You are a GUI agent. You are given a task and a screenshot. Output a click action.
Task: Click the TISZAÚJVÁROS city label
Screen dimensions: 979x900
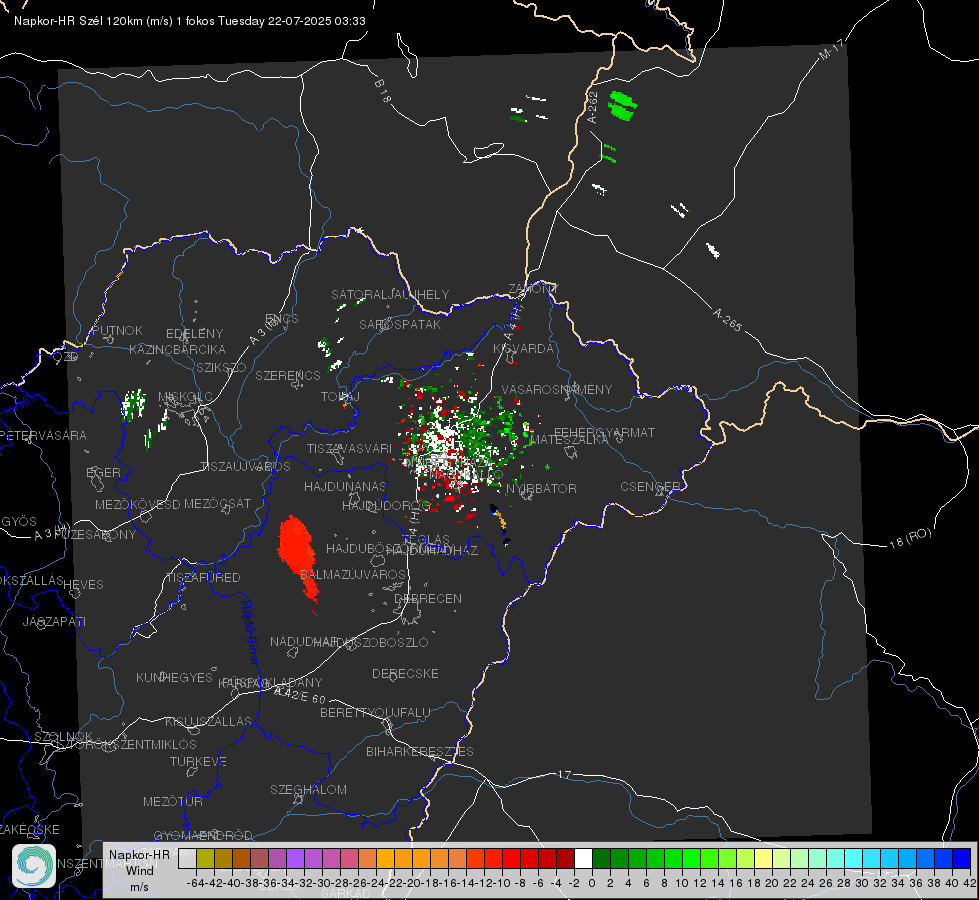click(x=245, y=467)
